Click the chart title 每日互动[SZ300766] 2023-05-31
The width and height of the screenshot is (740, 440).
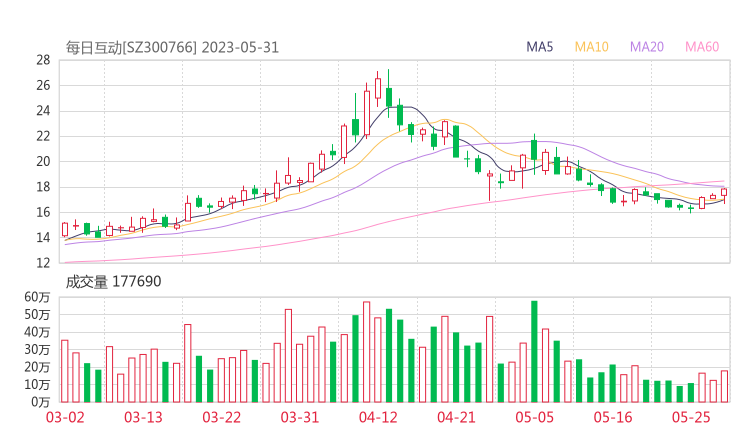coord(172,48)
